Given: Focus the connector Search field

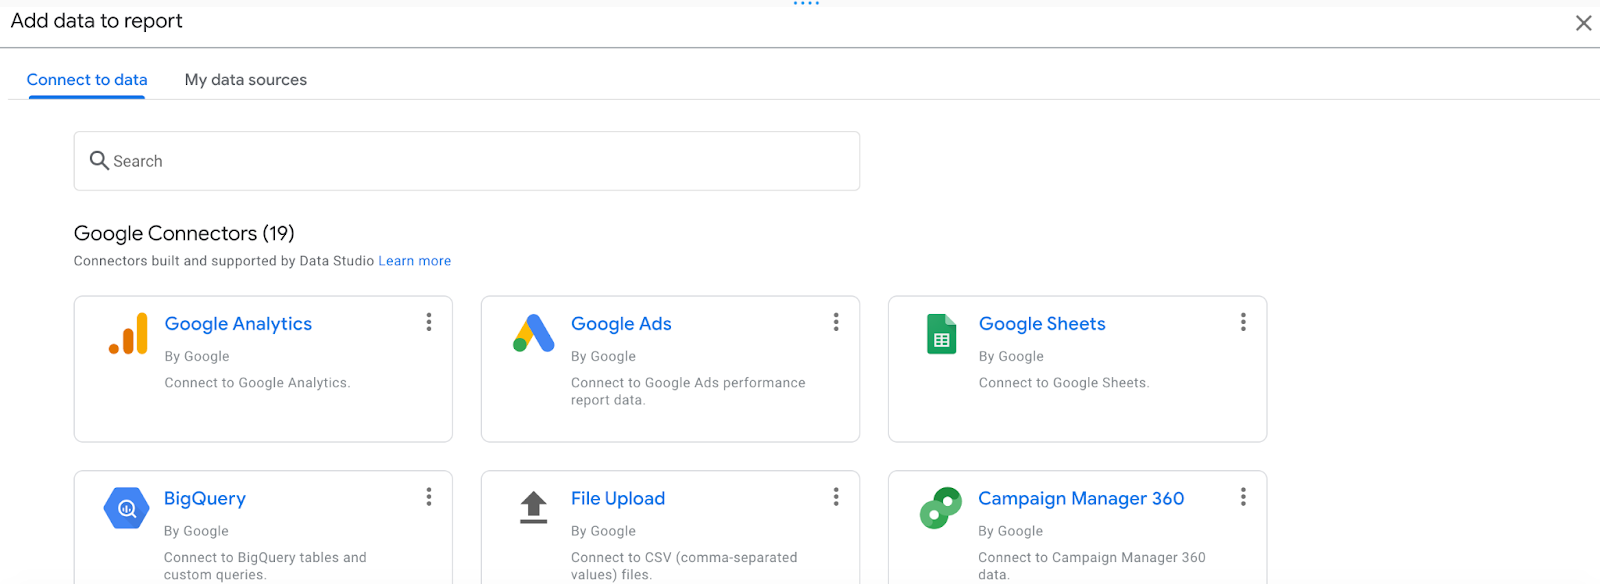Looking at the screenshot, I should click(x=480, y=161).
